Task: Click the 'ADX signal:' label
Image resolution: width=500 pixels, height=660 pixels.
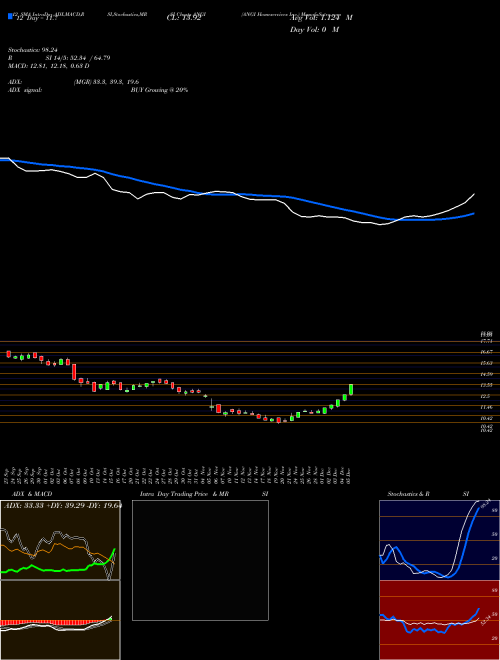Action: [x=25, y=90]
